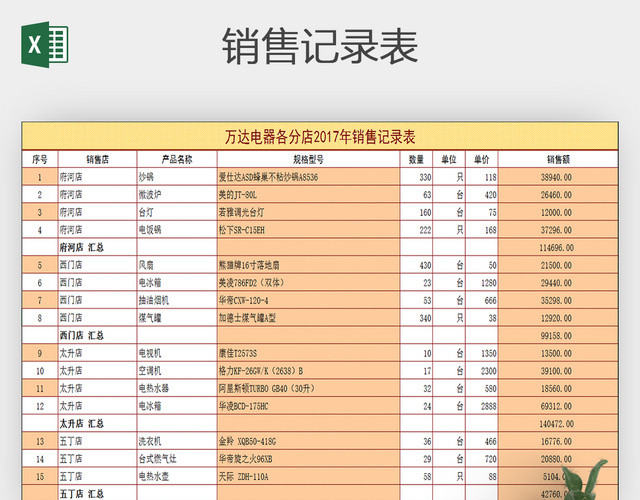
Task: Select the product cell 台式燃气灶
Action: [177, 459]
